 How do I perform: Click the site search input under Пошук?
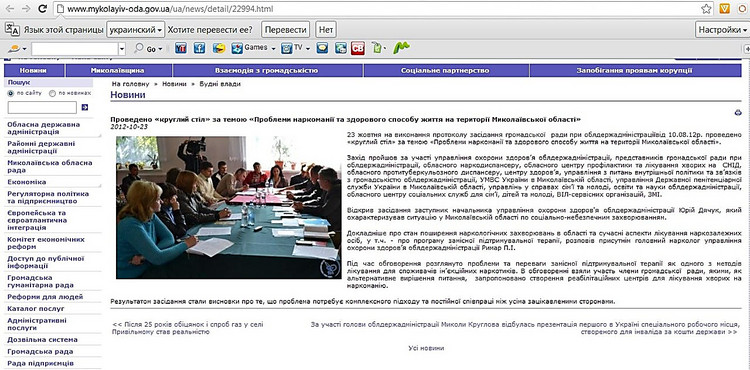(42, 108)
